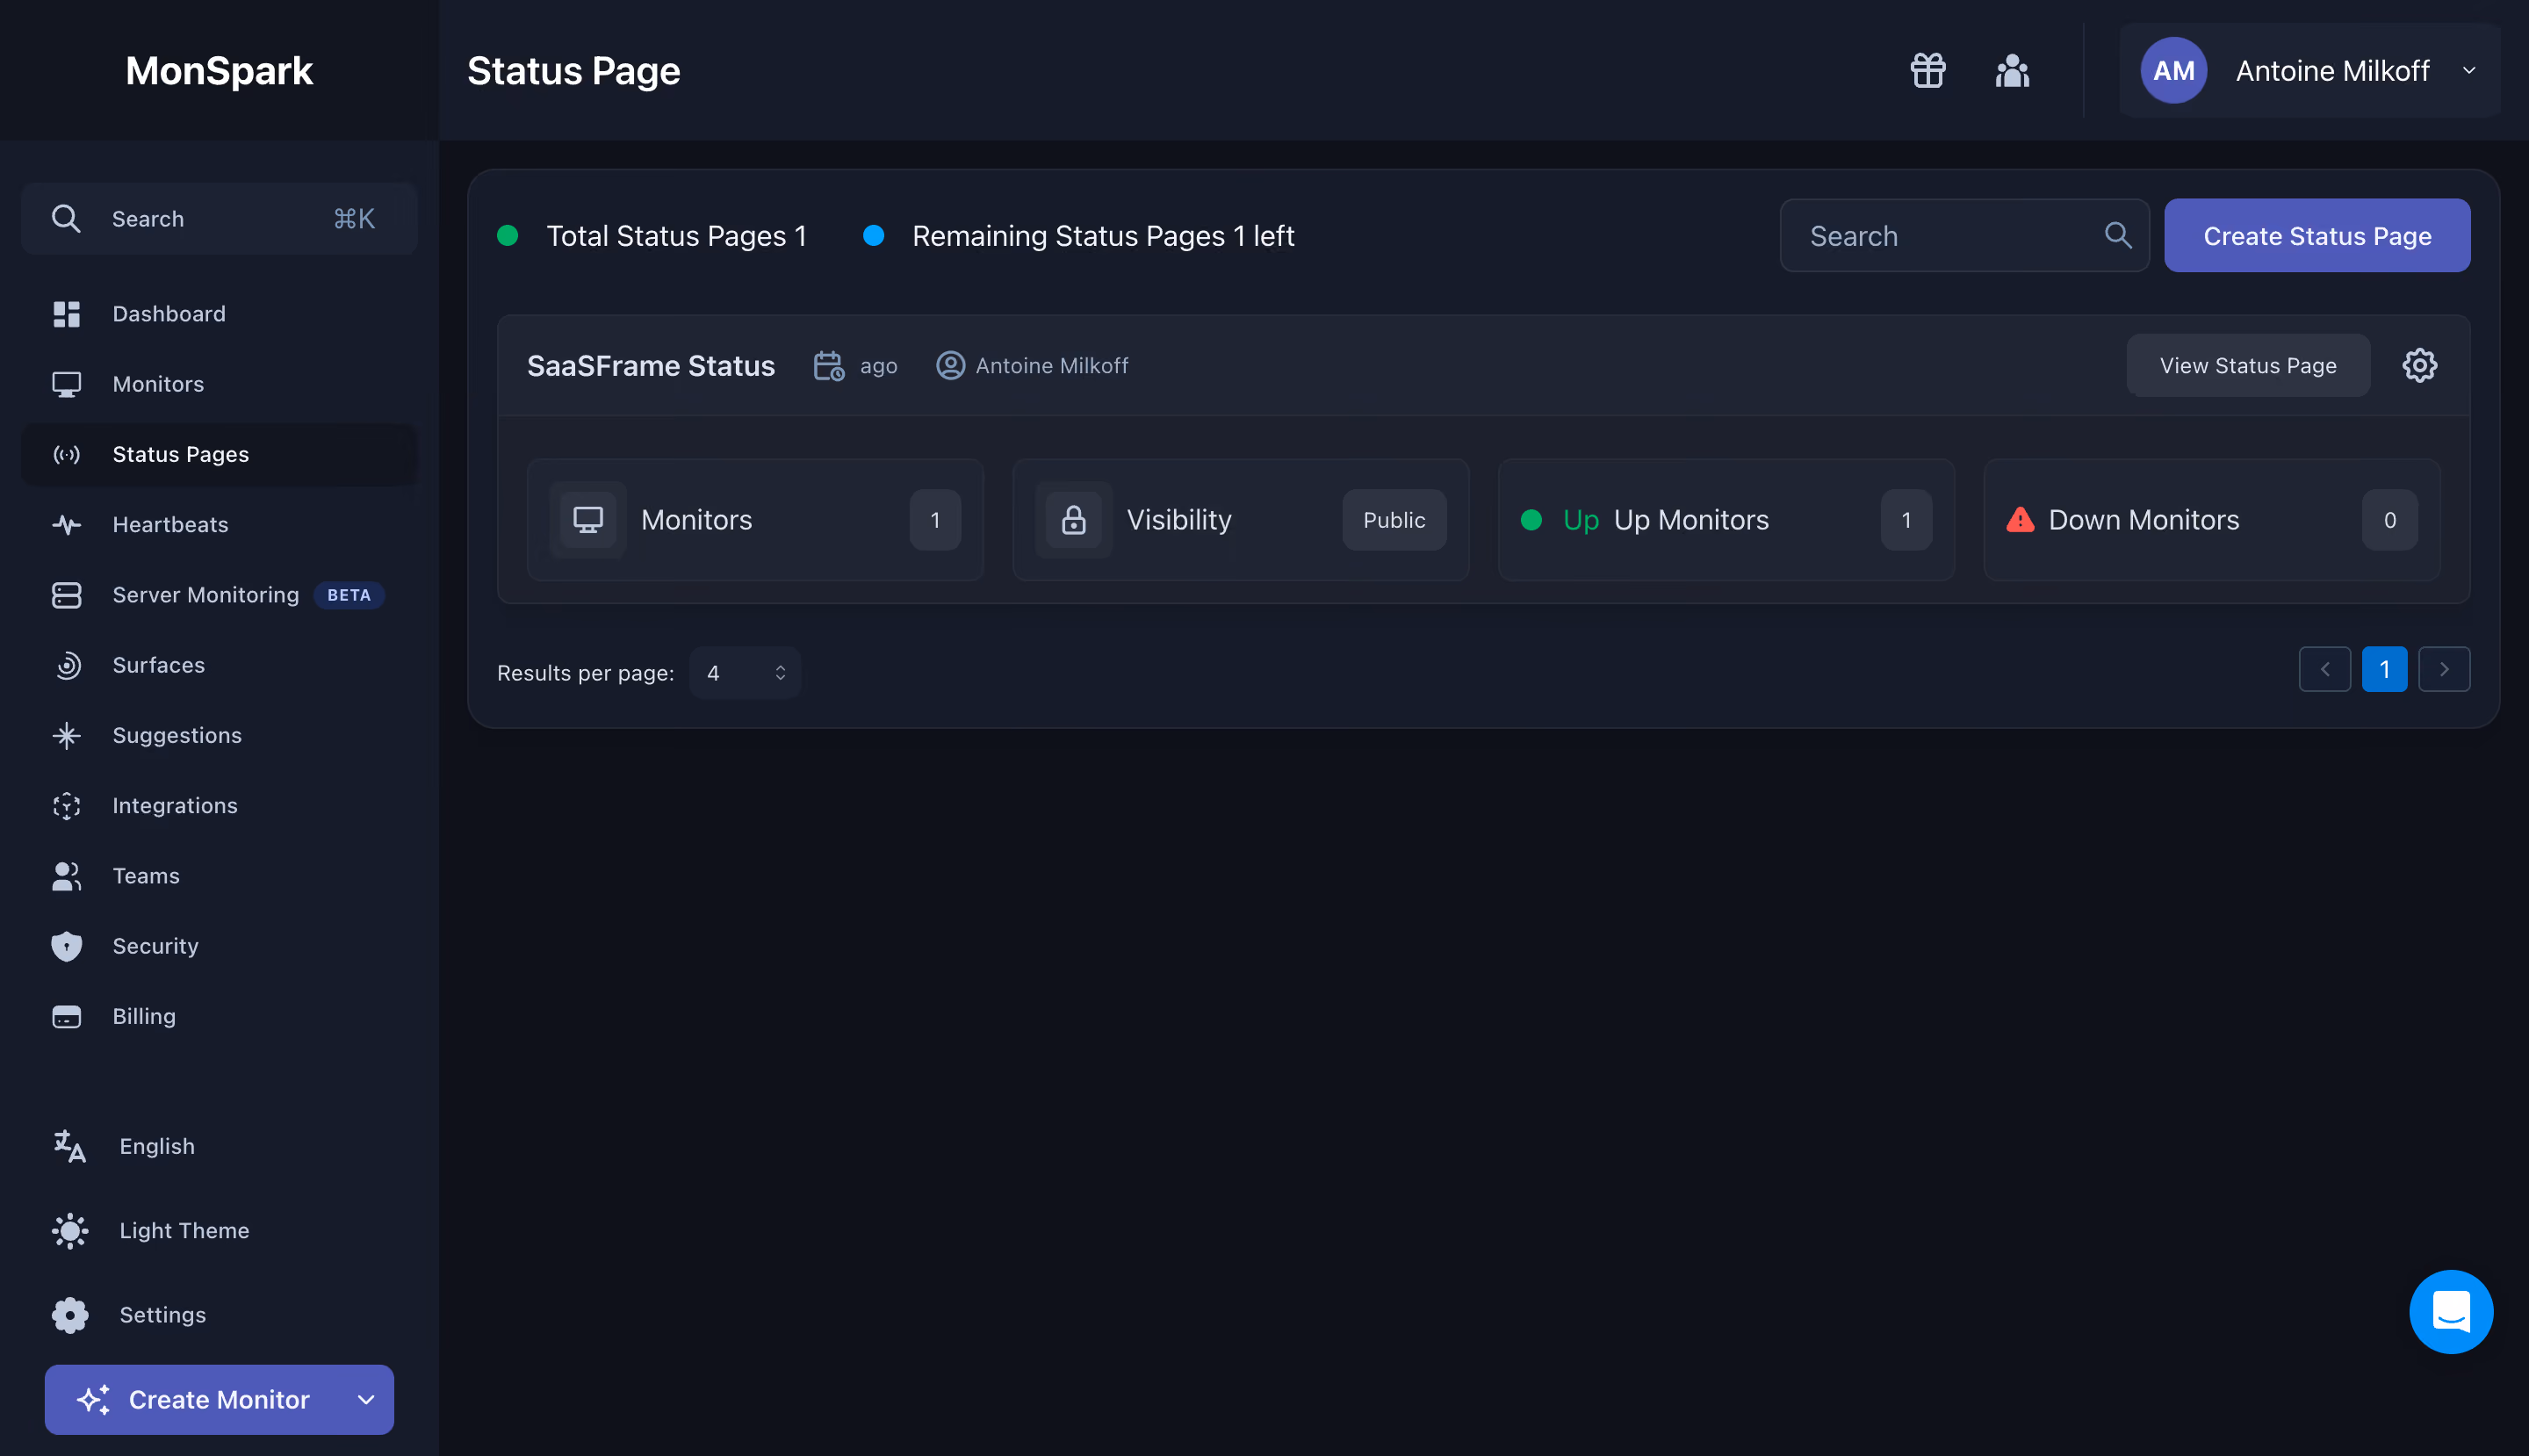Viewport: 2529px width, 1456px height.
Task: Click the previous page arrow
Action: click(2324, 669)
